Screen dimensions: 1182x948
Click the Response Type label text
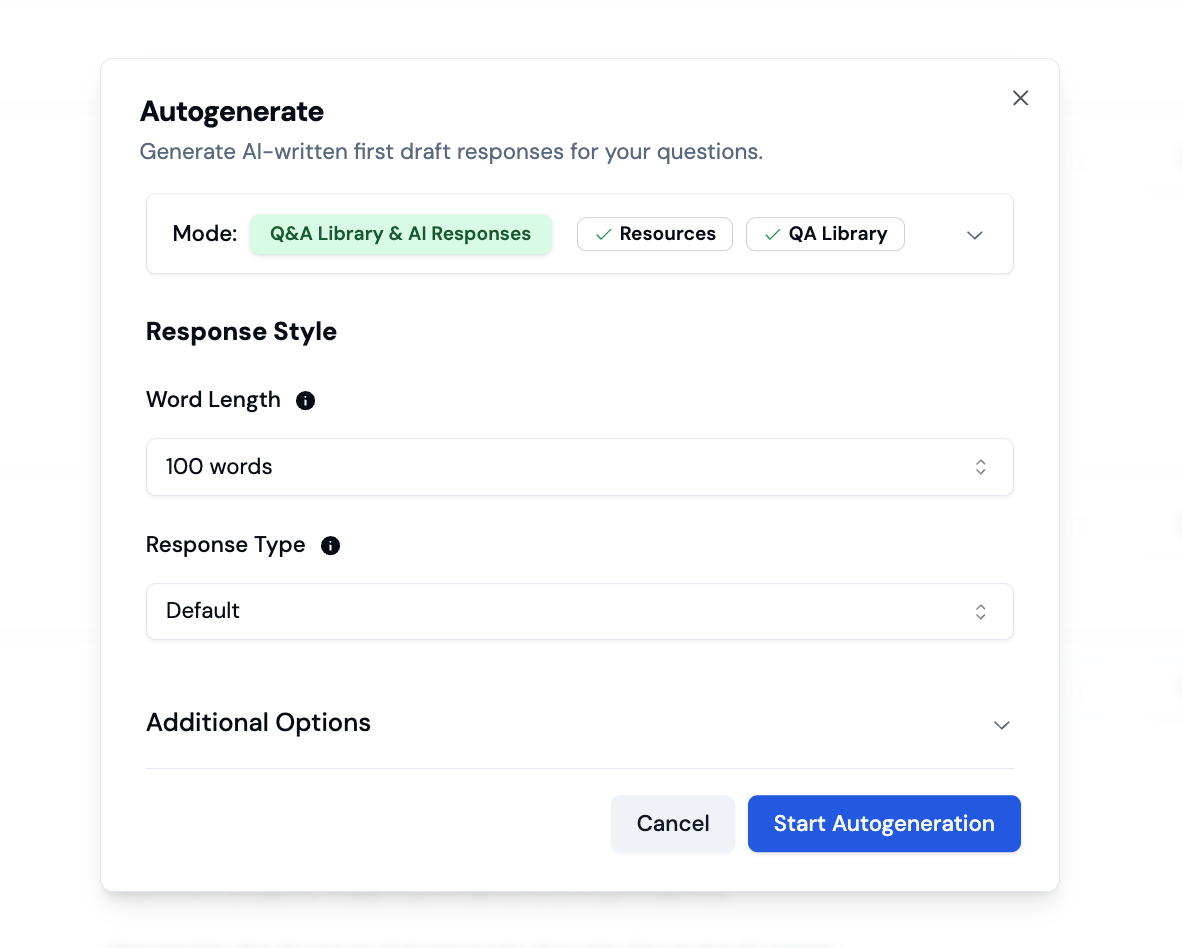(225, 545)
